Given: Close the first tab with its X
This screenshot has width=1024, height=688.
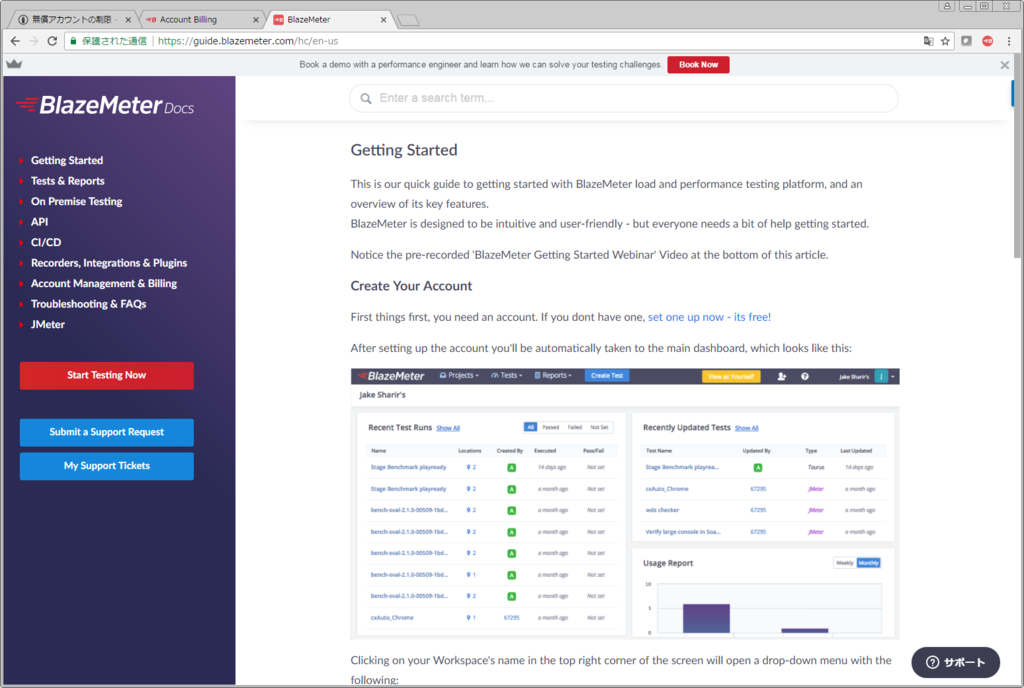Looking at the screenshot, I should pos(128,20).
